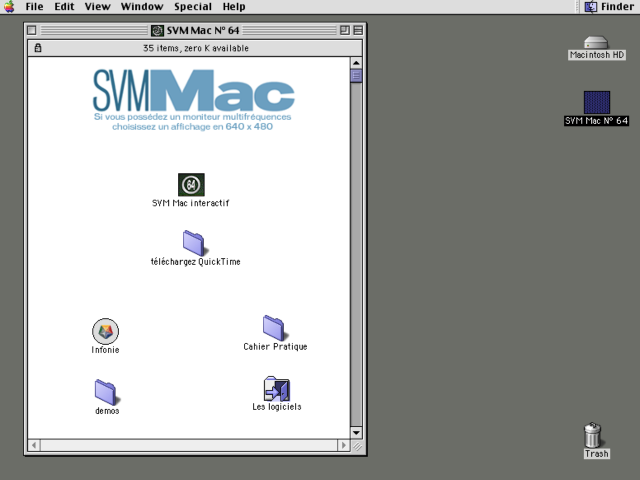This screenshot has height=480, width=640.
Task: Select the Macintosh HD drive icon
Action: point(596,42)
